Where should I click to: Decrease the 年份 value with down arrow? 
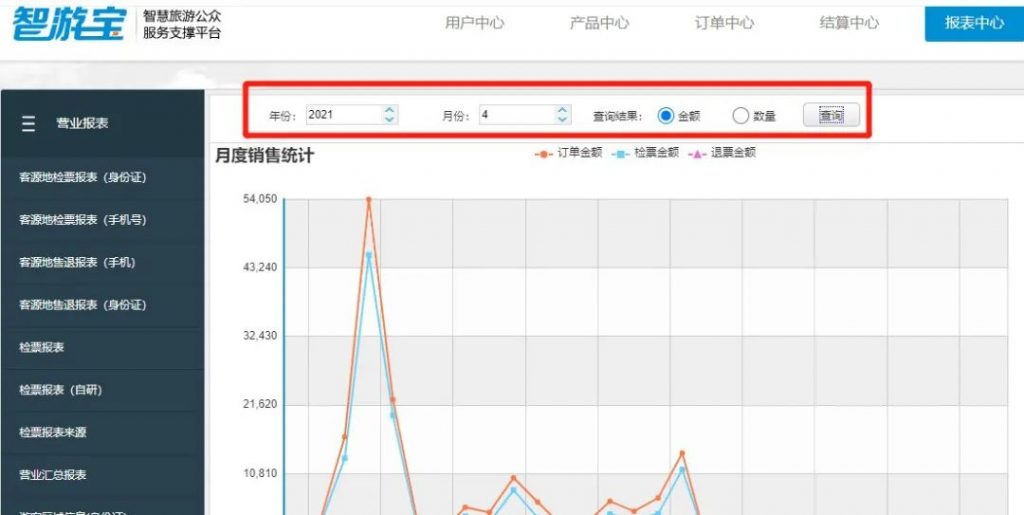[390, 119]
